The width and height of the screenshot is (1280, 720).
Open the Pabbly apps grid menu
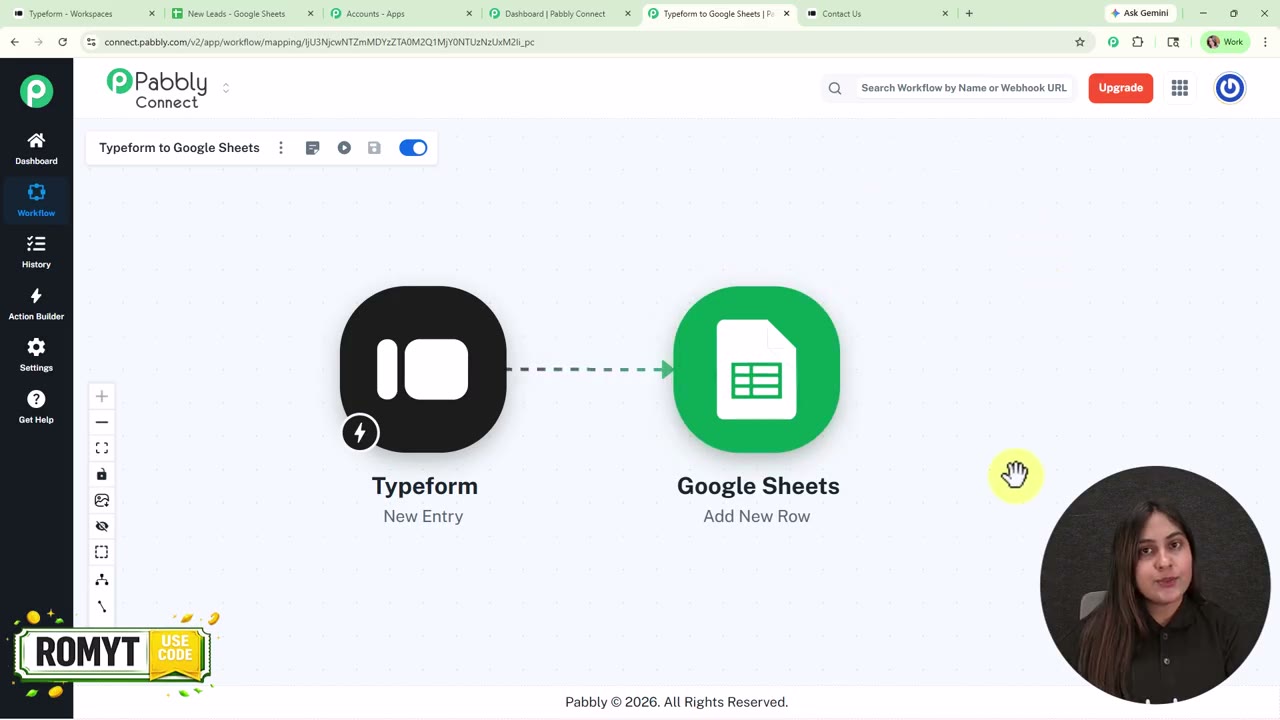pyautogui.click(x=1180, y=88)
